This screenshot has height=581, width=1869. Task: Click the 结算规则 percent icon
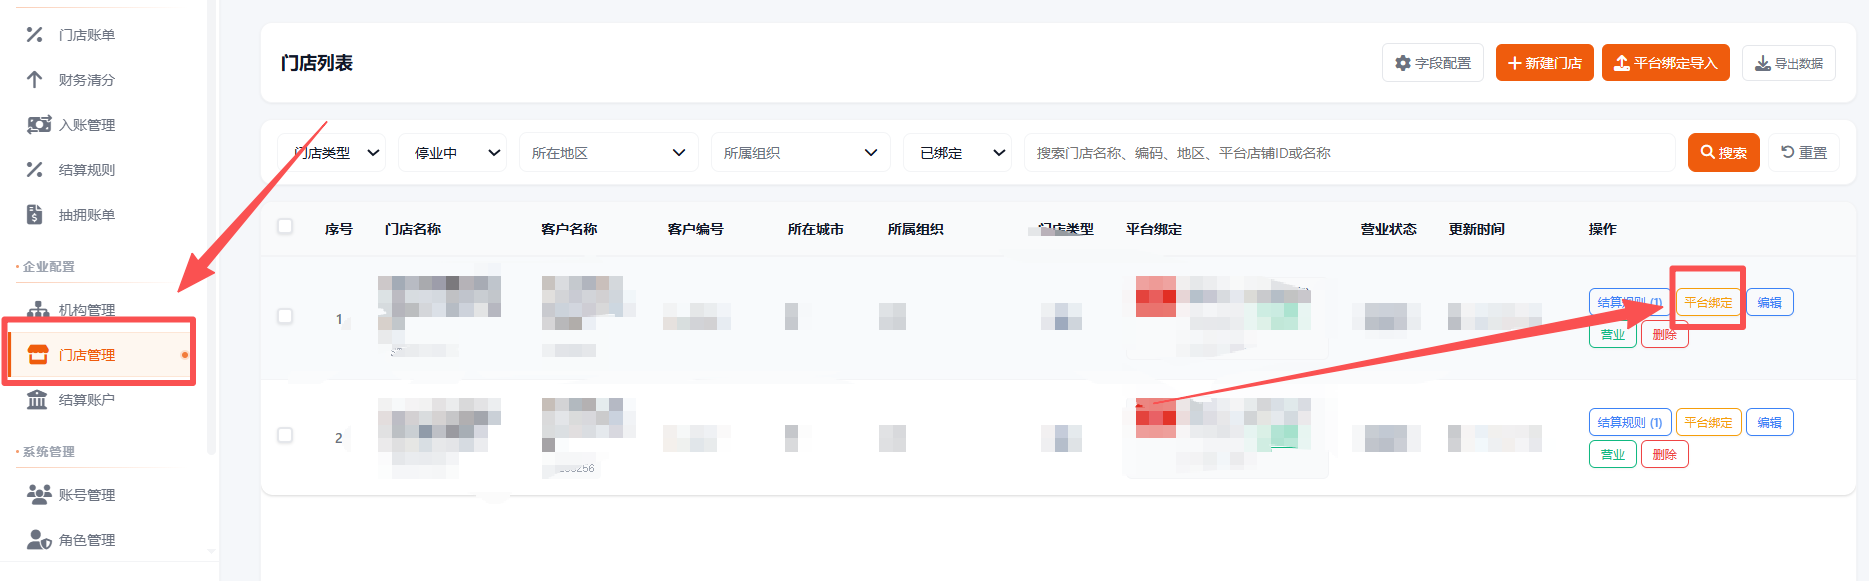point(35,169)
